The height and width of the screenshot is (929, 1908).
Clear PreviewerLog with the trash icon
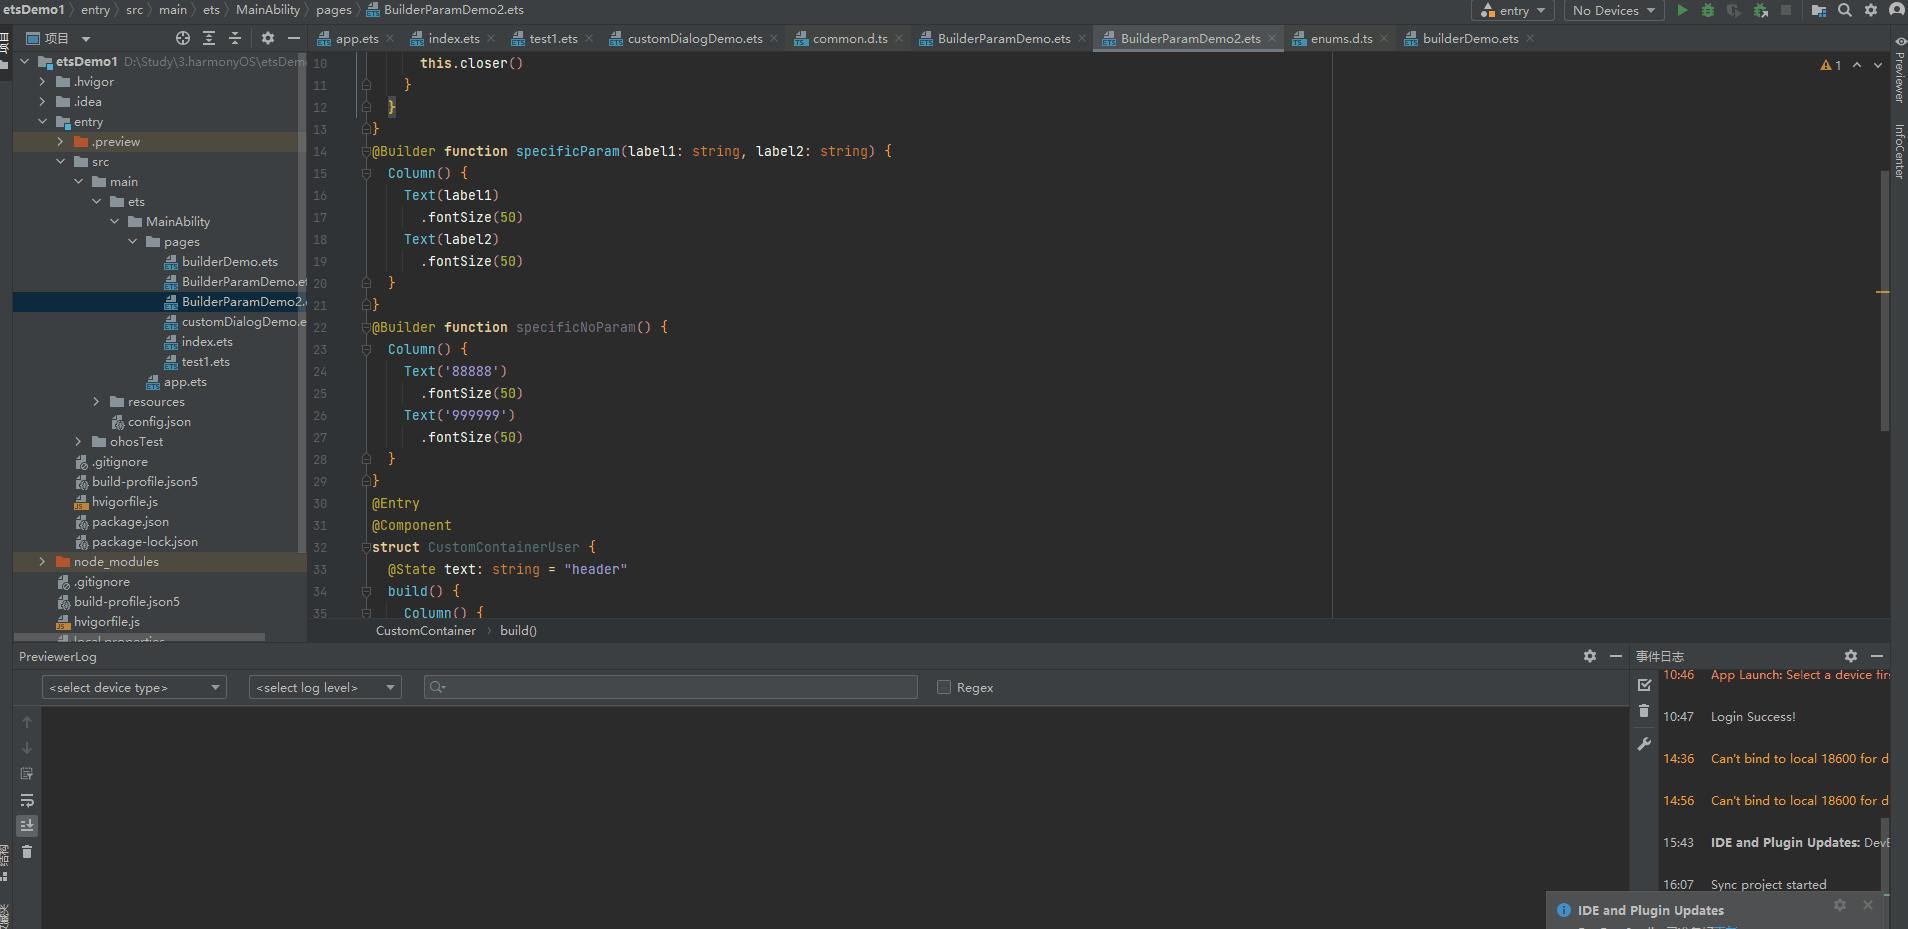[27, 852]
